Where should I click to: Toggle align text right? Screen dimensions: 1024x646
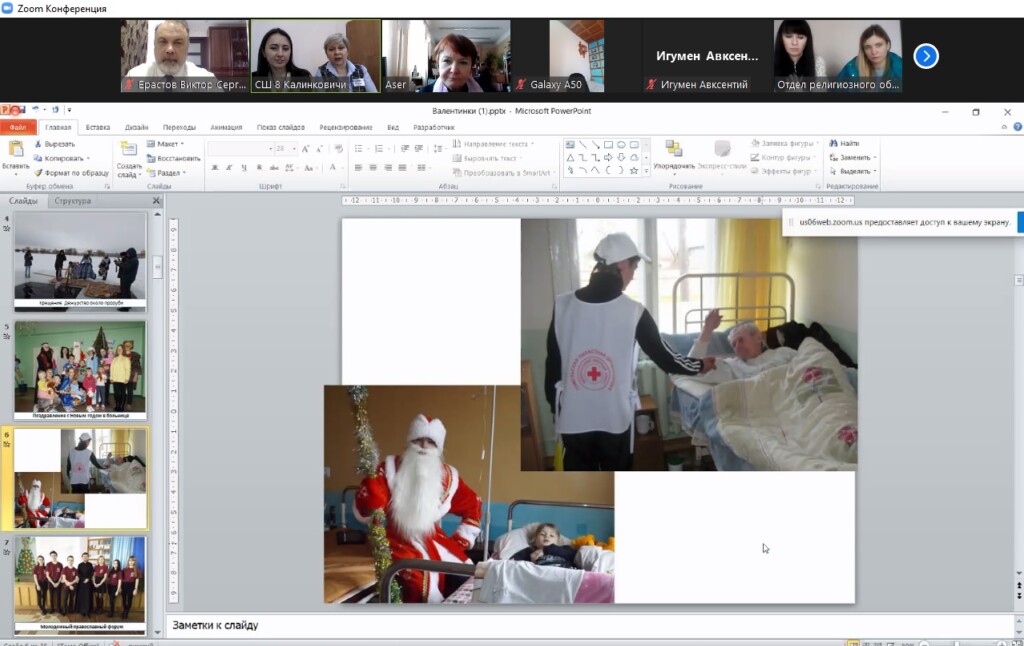388,168
